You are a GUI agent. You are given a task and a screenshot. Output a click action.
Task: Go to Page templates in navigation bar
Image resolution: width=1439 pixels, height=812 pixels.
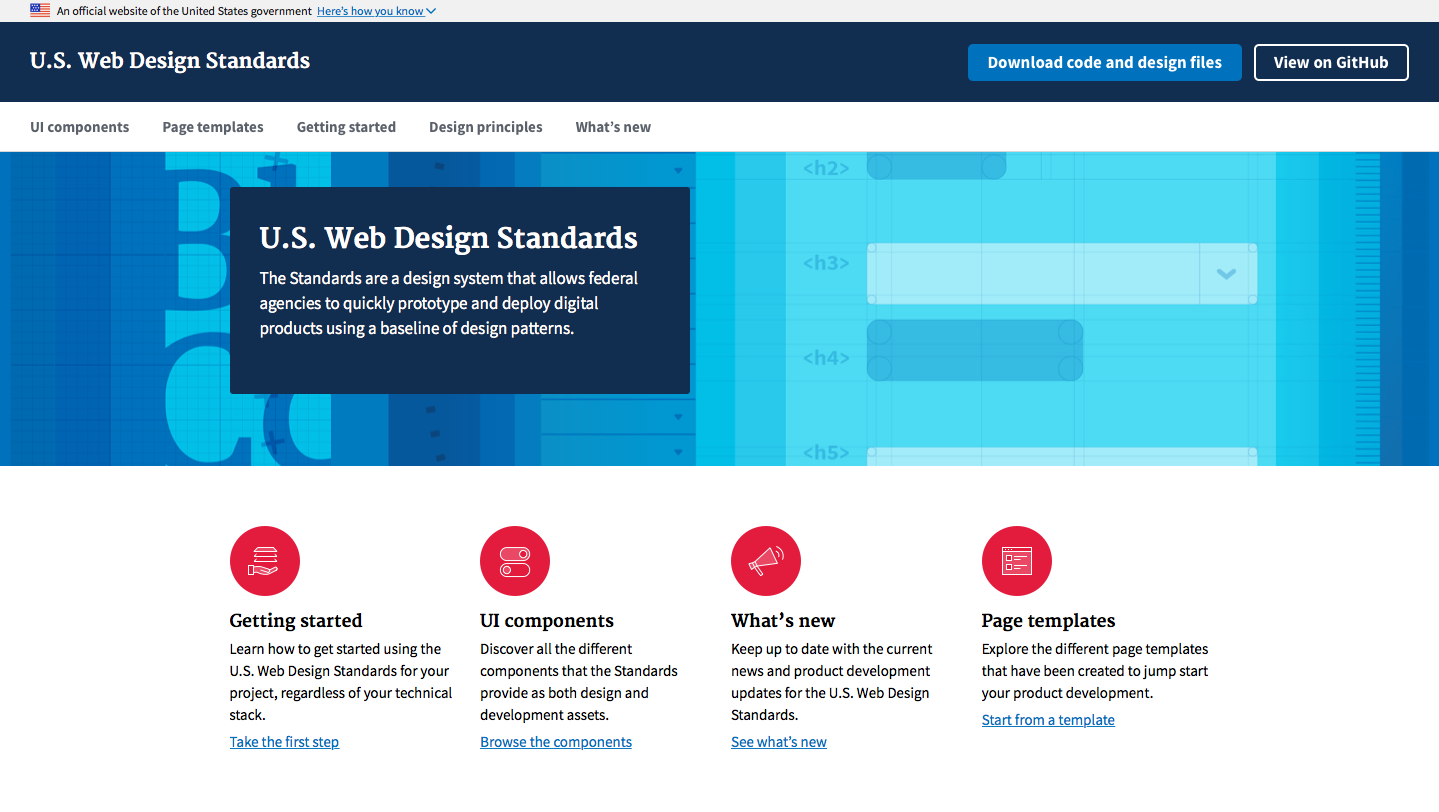tap(213, 127)
